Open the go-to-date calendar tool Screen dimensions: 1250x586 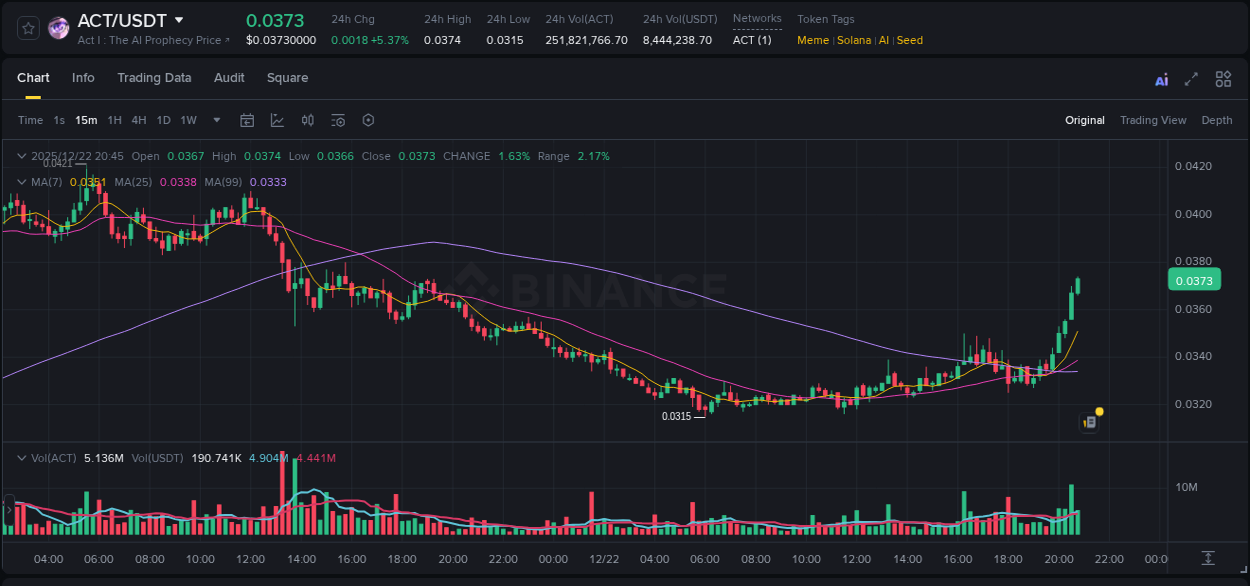[247, 120]
